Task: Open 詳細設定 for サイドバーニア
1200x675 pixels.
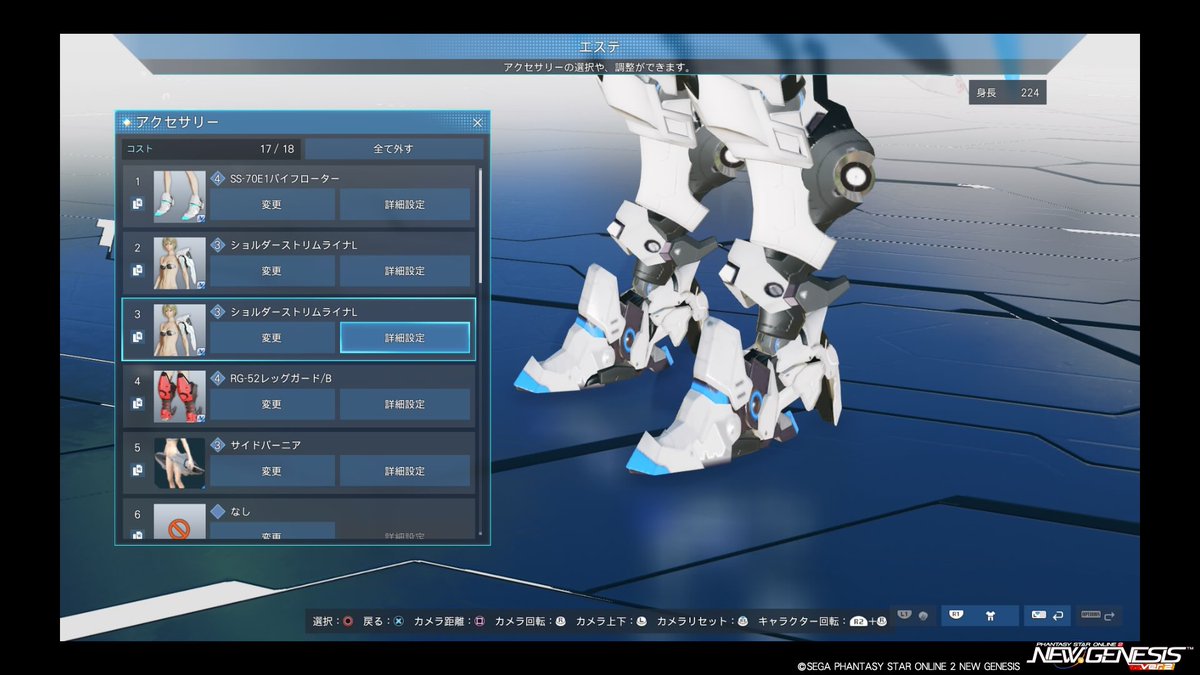Action: pos(405,471)
